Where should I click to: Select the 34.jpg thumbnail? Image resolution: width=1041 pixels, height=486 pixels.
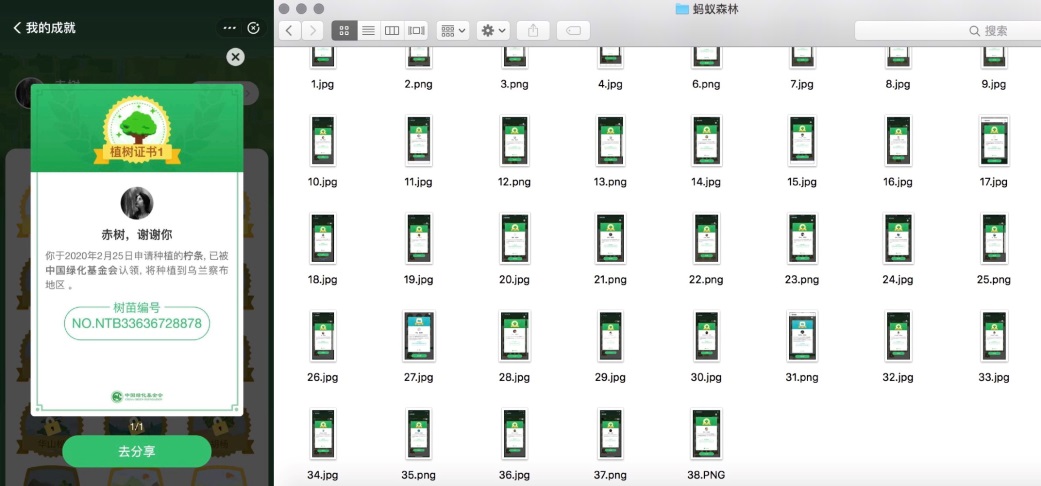pyautogui.click(x=323, y=434)
